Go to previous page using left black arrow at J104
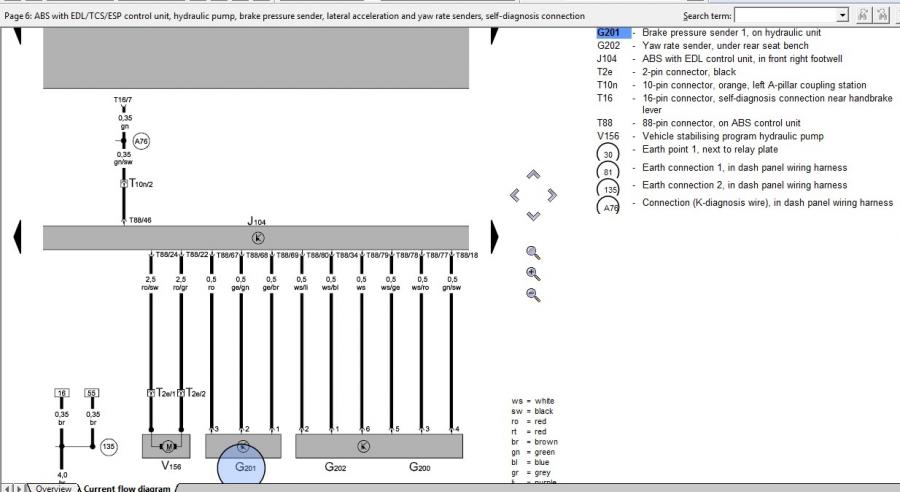 pyautogui.click(x=17, y=238)
